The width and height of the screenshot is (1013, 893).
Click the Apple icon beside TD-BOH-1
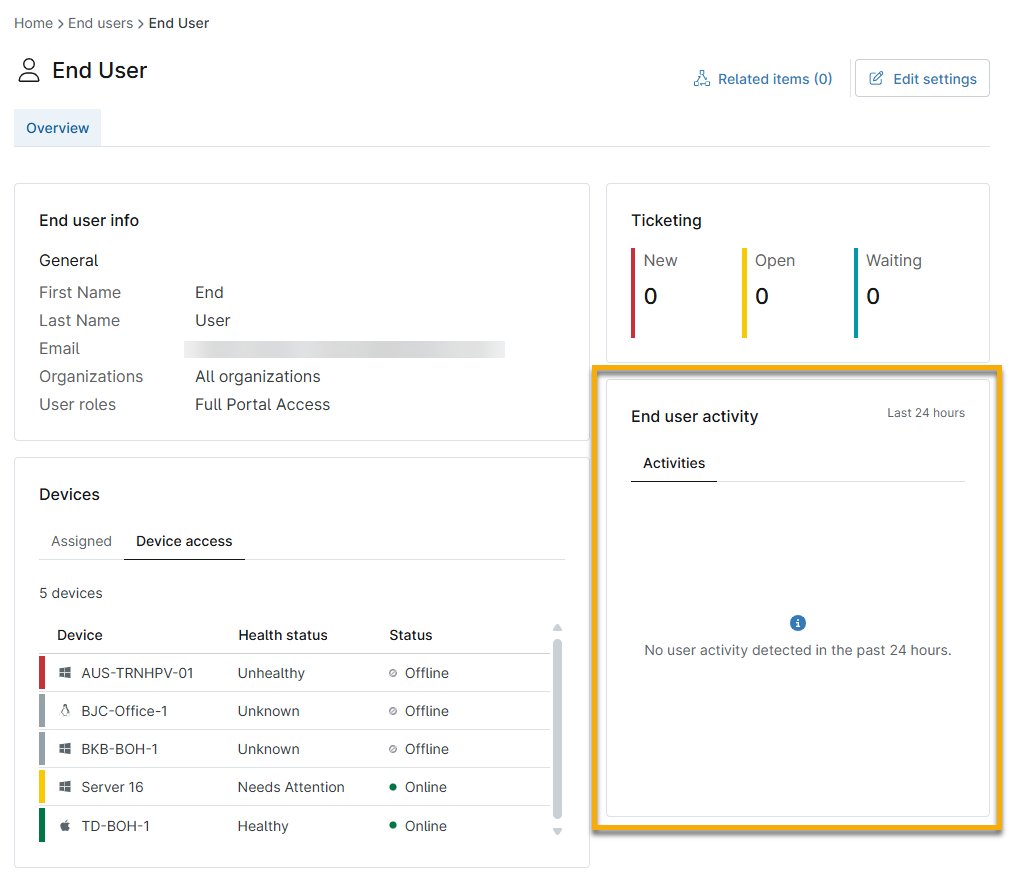(65, 826)
